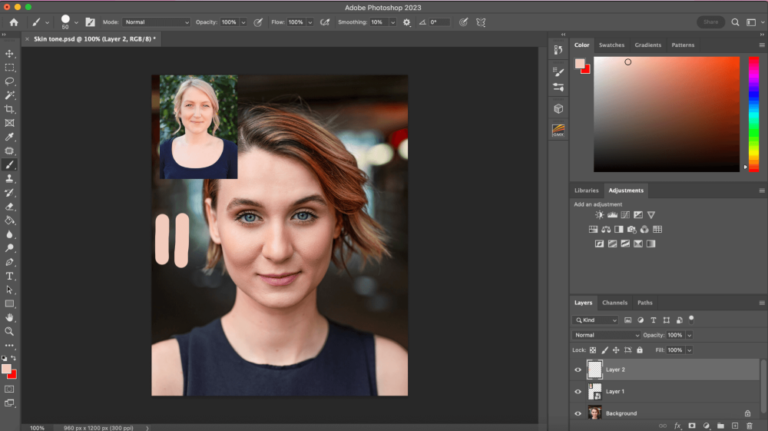
Task: Select the Rectangle shape tool
Action: [9, 304]
